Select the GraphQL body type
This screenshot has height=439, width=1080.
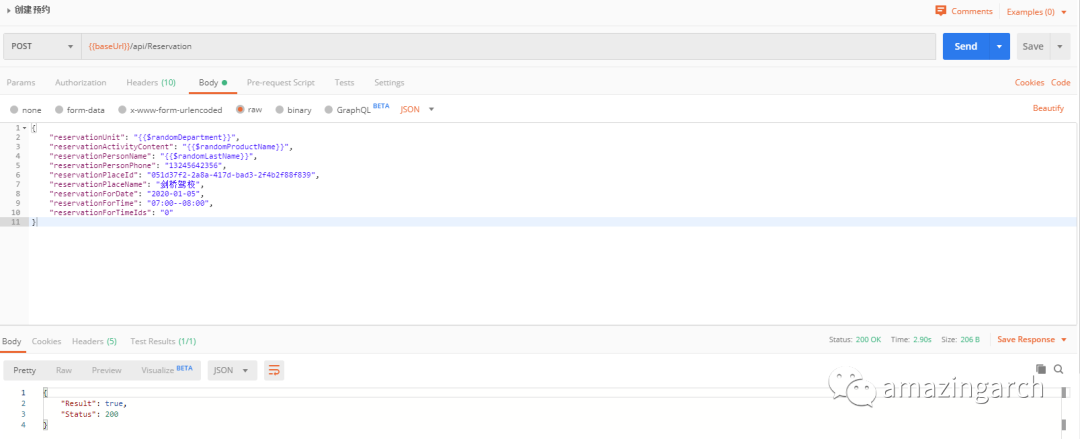(x=329, y=110)
